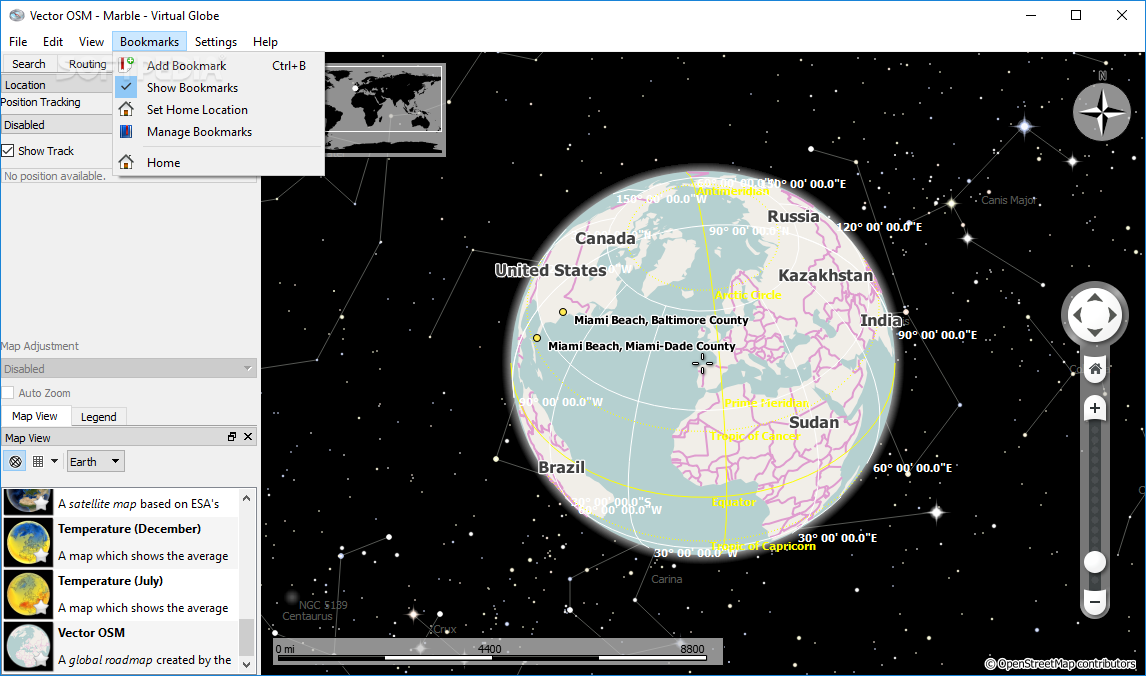This screenshot has width=1146, height=676.
Task: Click the Russia label on globe
Action: [793, 216]
